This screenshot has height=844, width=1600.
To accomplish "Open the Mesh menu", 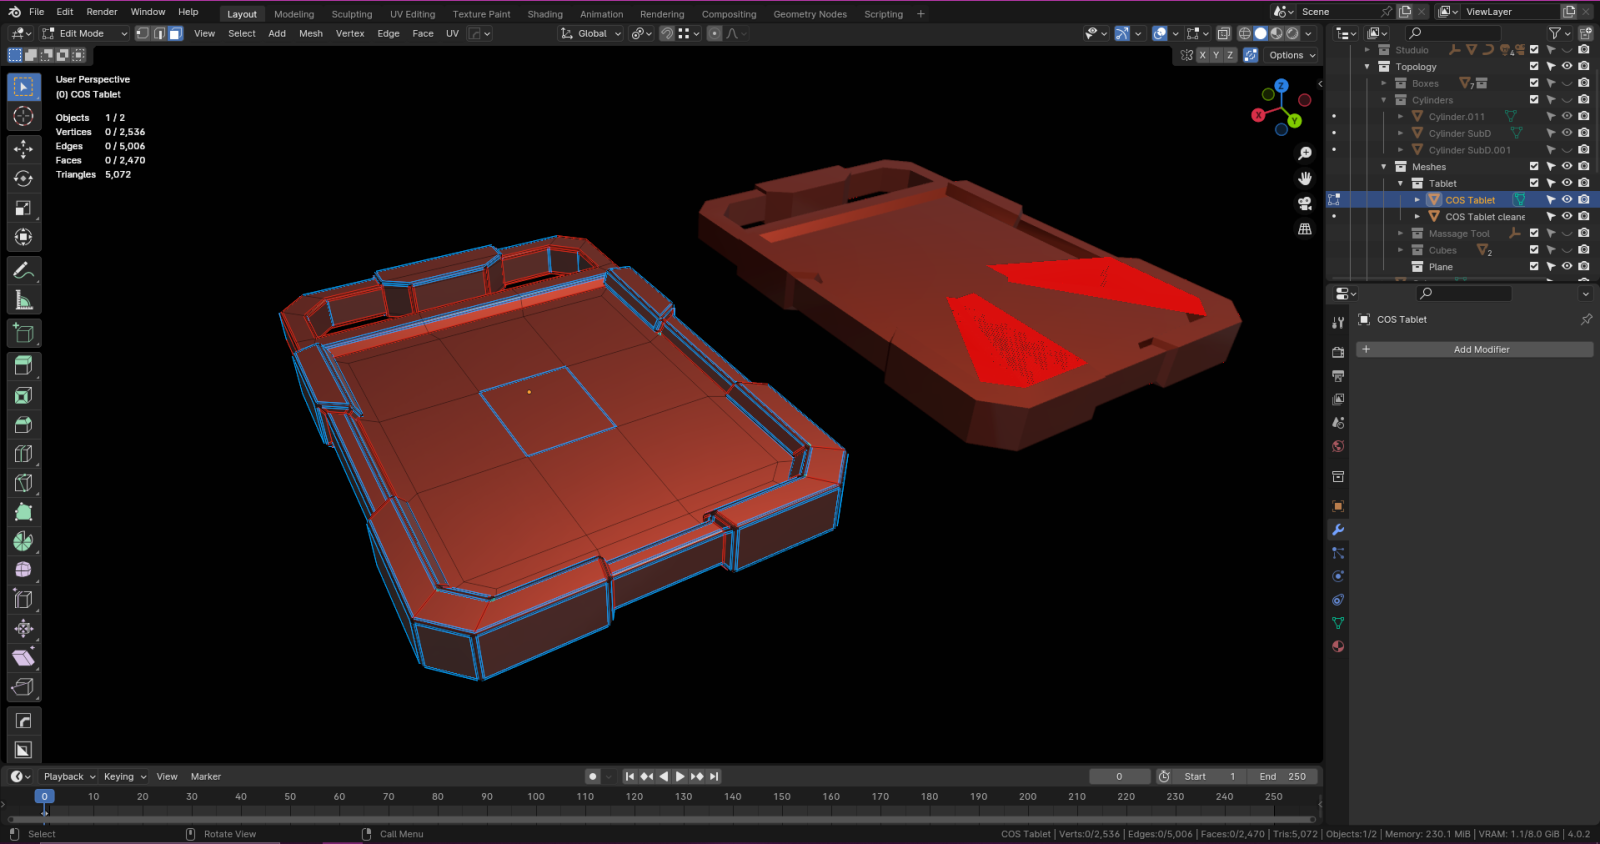I will point(311,33).
